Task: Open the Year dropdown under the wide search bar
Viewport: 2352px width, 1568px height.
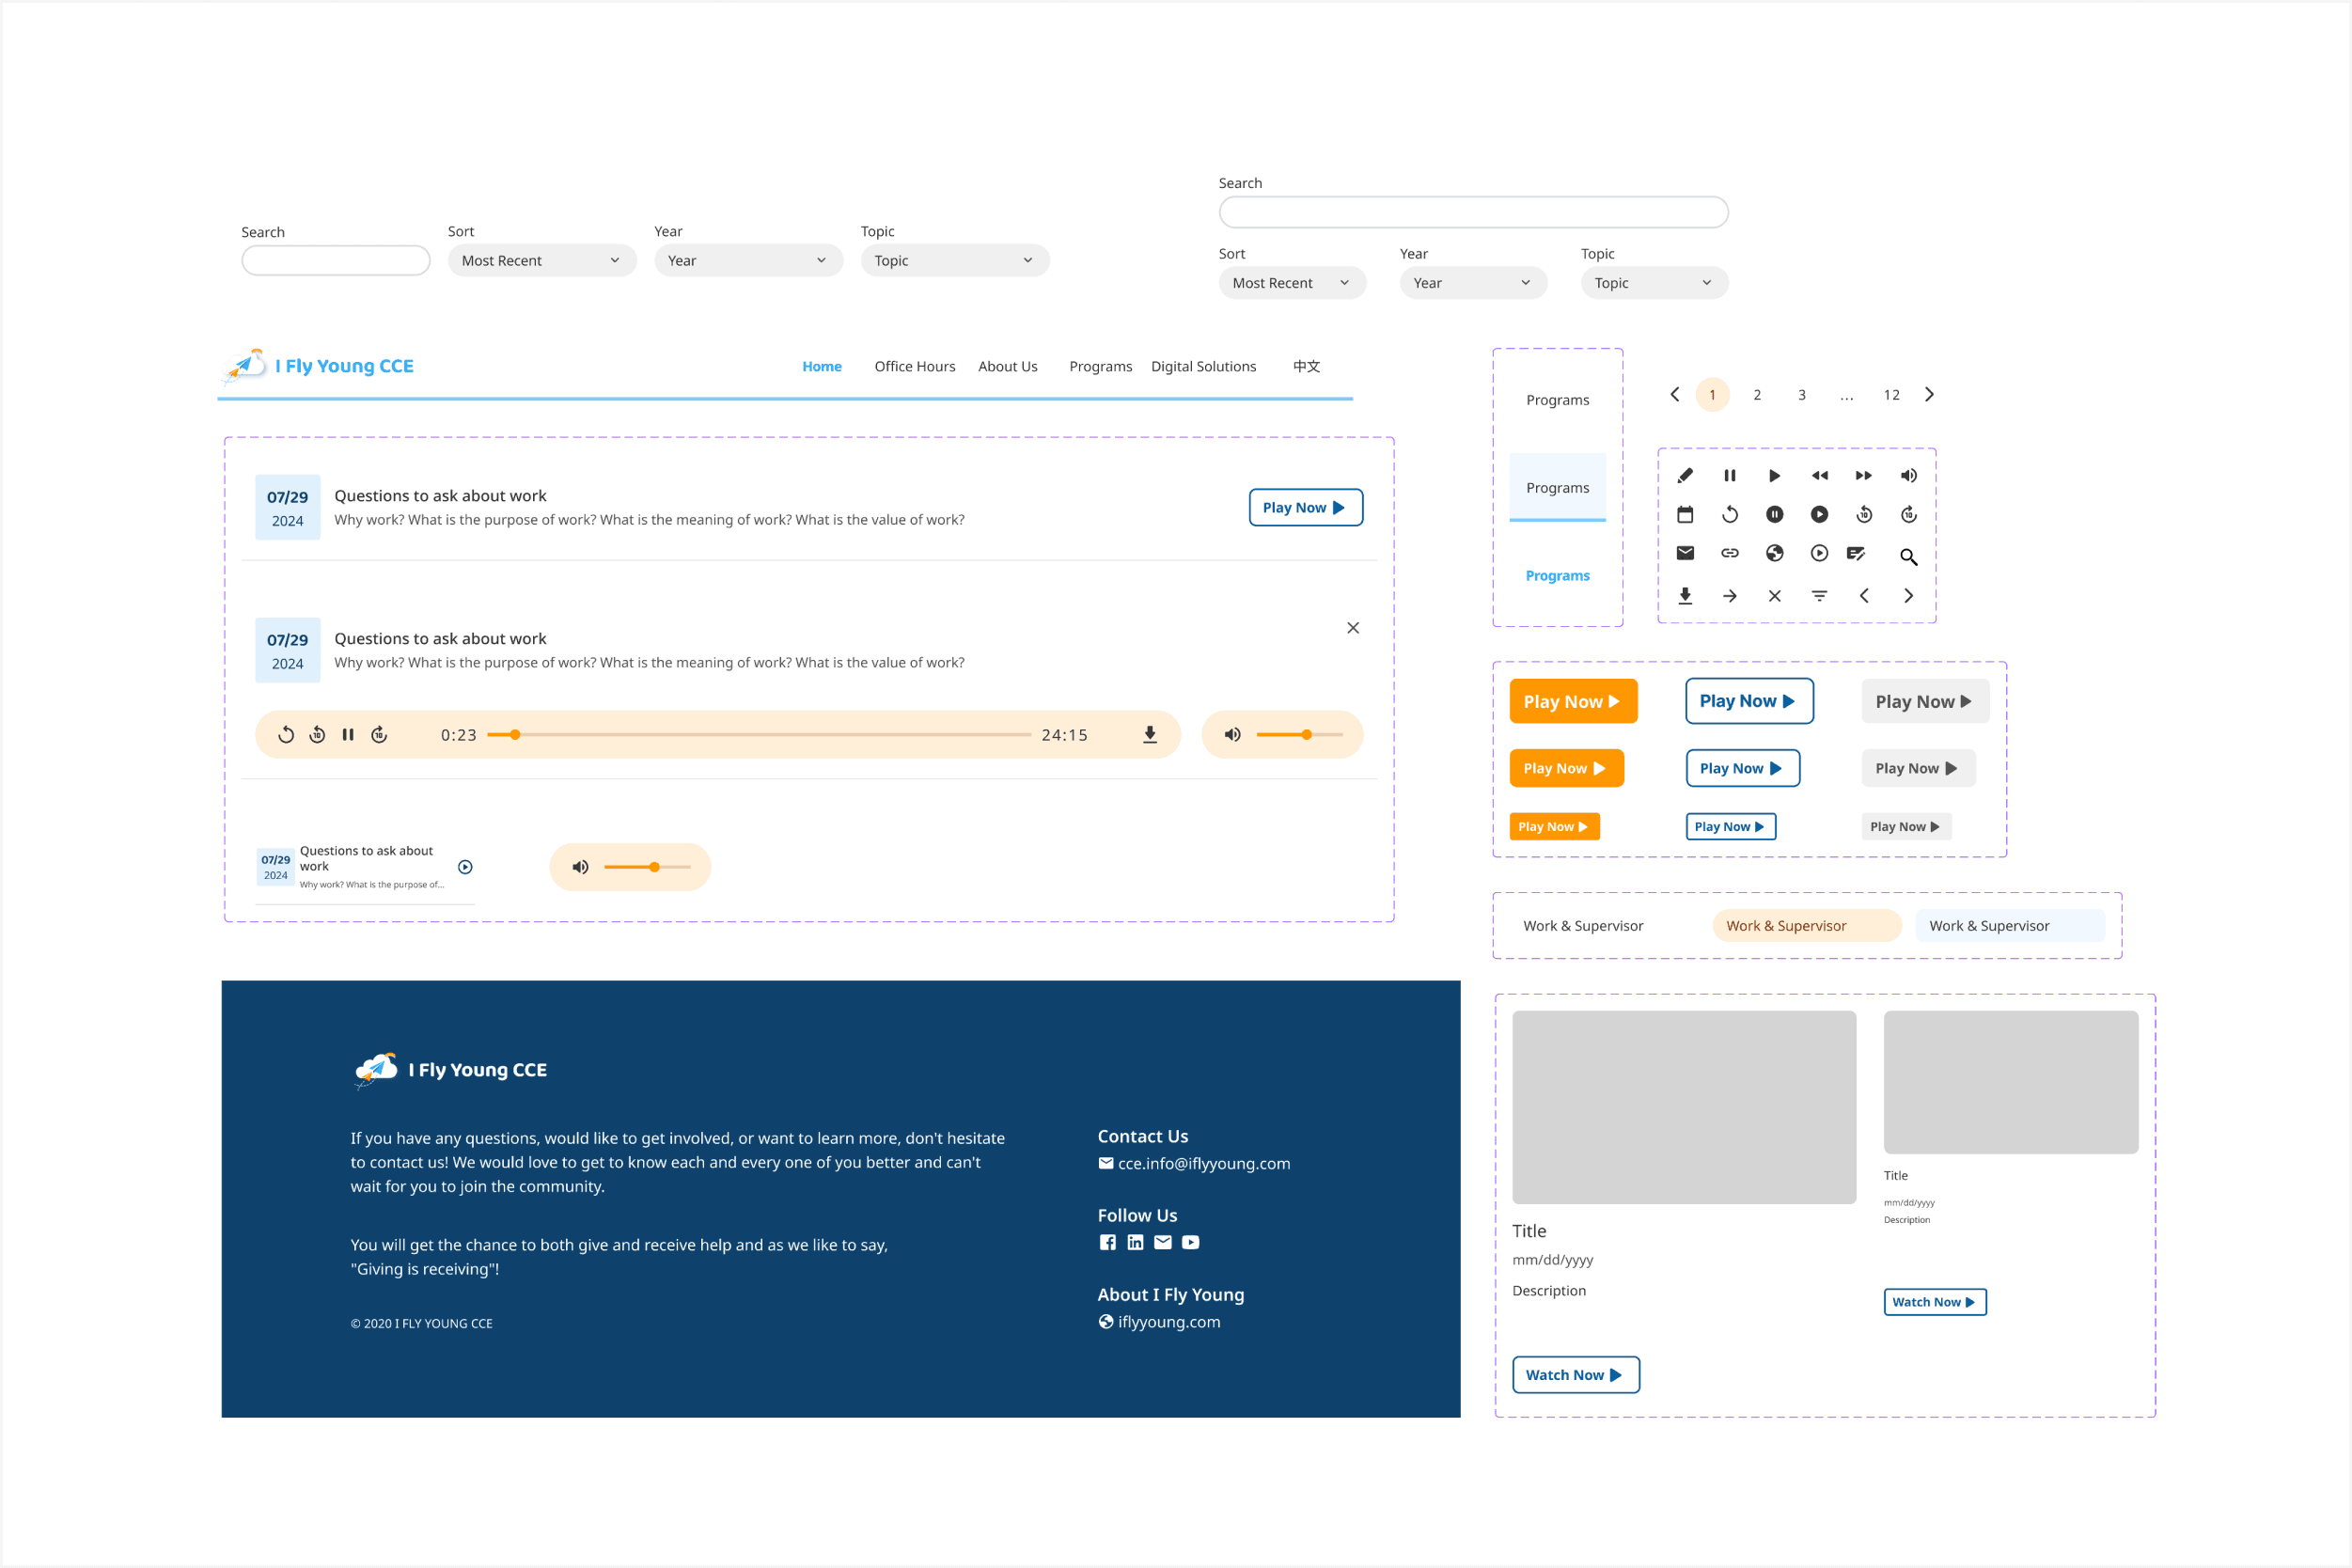Action: [1473, 283]
